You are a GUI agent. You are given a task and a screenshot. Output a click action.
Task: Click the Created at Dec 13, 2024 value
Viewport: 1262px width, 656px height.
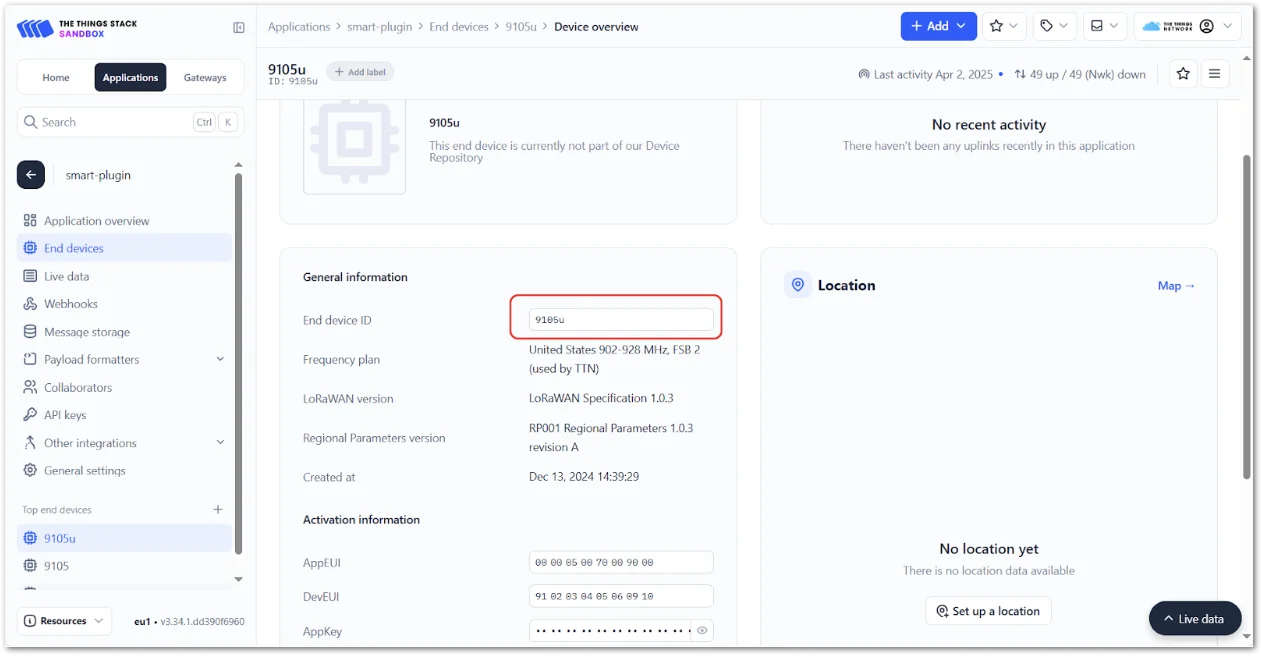(584, 477)
